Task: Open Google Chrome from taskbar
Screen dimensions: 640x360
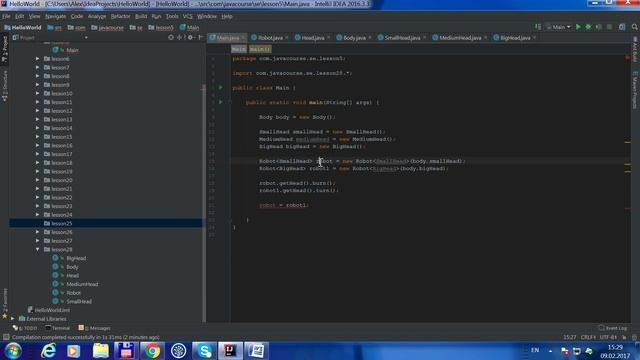Action: click(x=152, y=351)
